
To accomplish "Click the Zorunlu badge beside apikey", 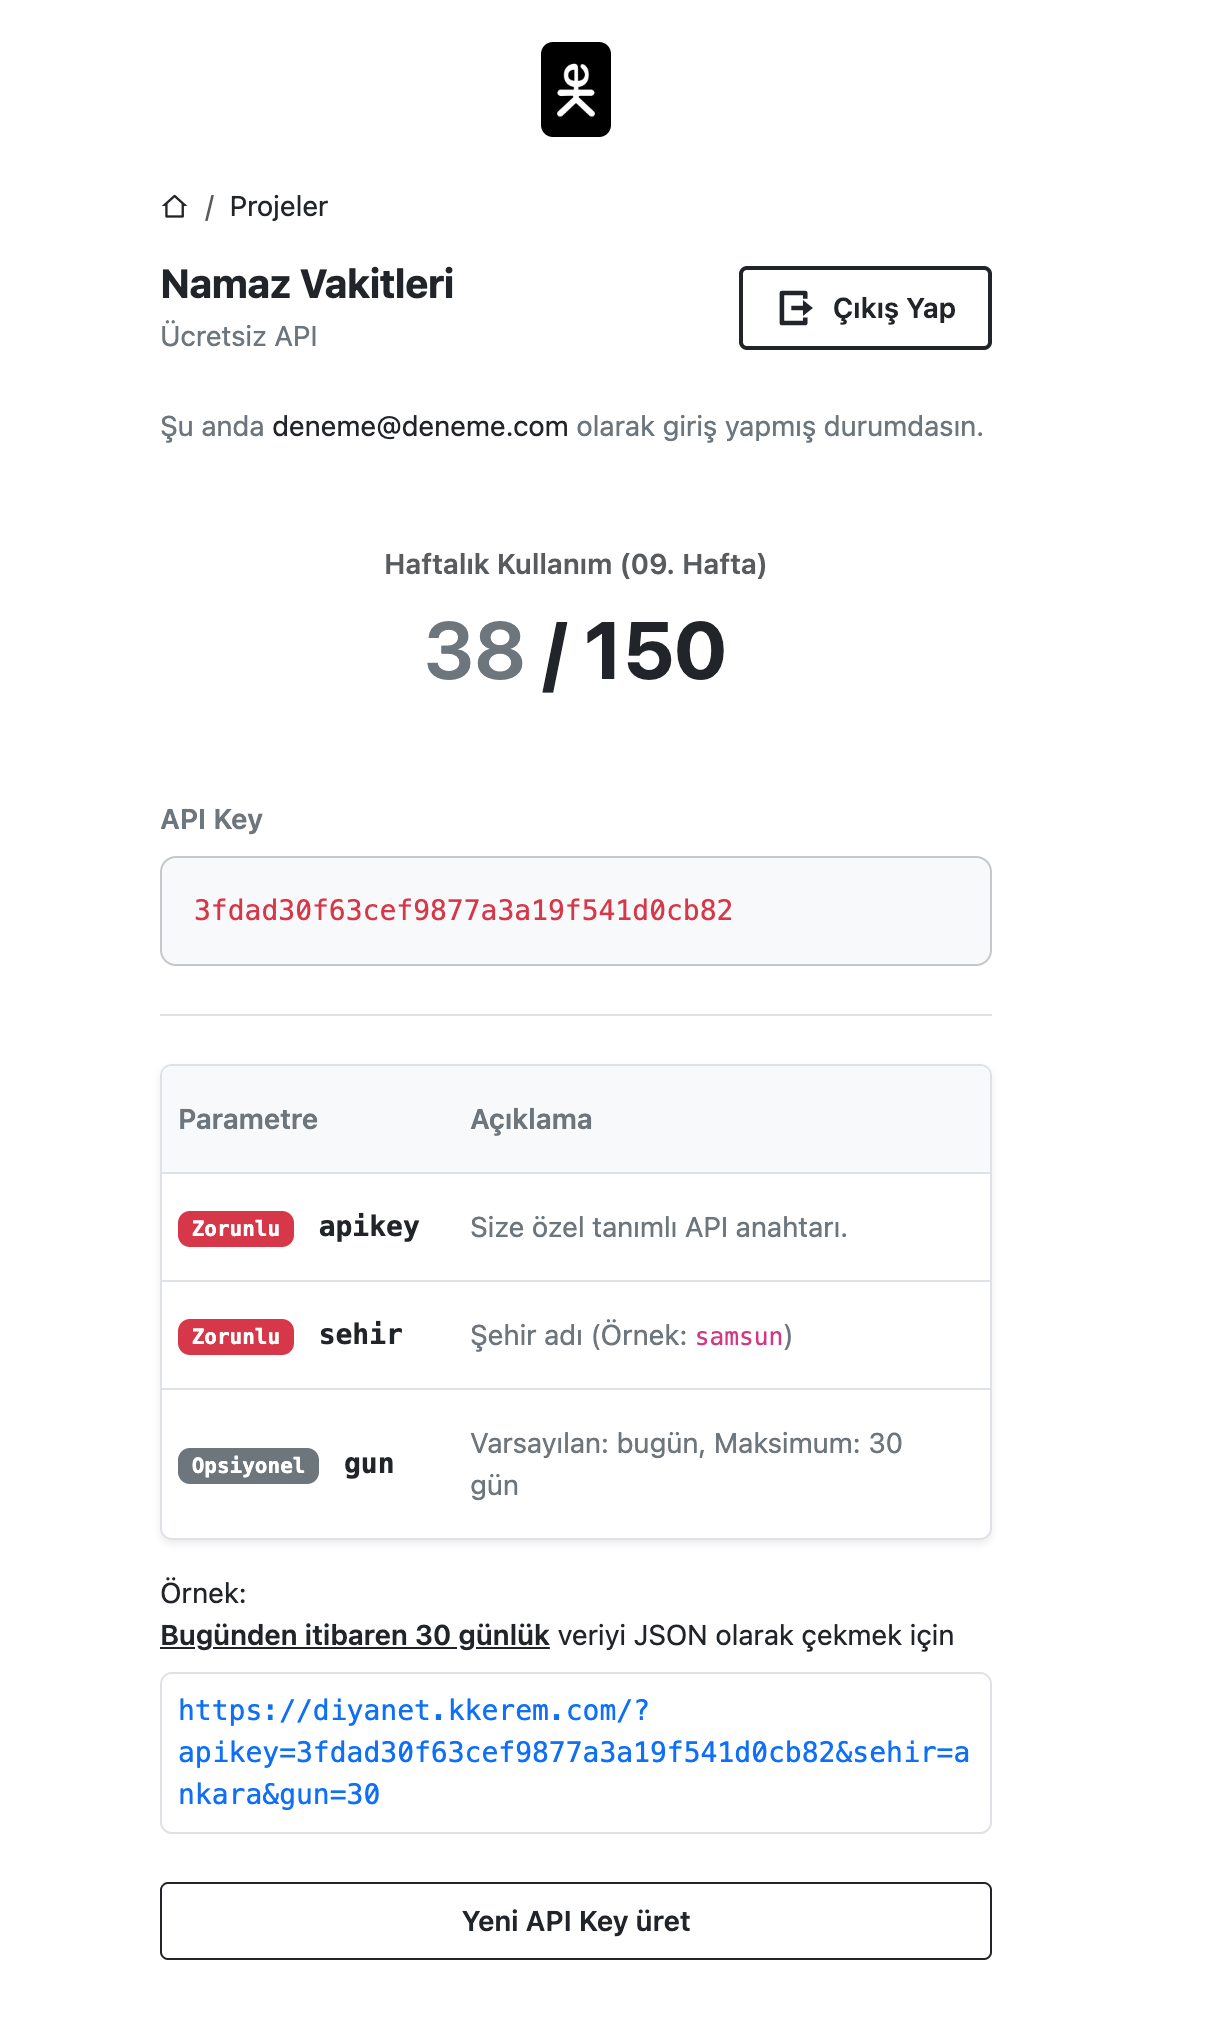I will click(236, 1228).
